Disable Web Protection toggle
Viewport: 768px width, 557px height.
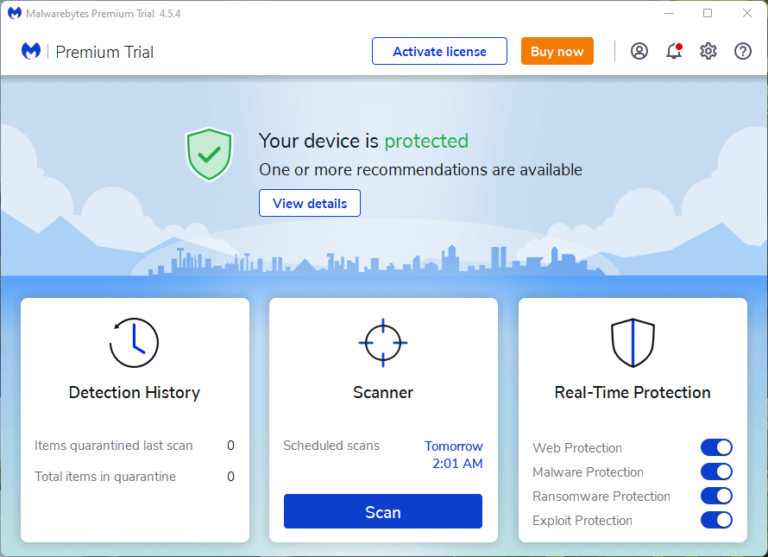coord(716,448)
